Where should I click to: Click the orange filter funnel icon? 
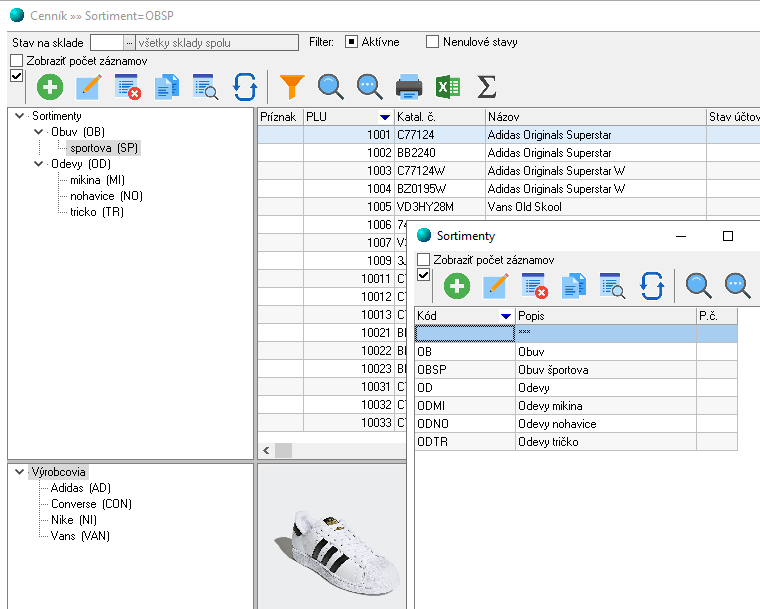[x=290, y=87]
